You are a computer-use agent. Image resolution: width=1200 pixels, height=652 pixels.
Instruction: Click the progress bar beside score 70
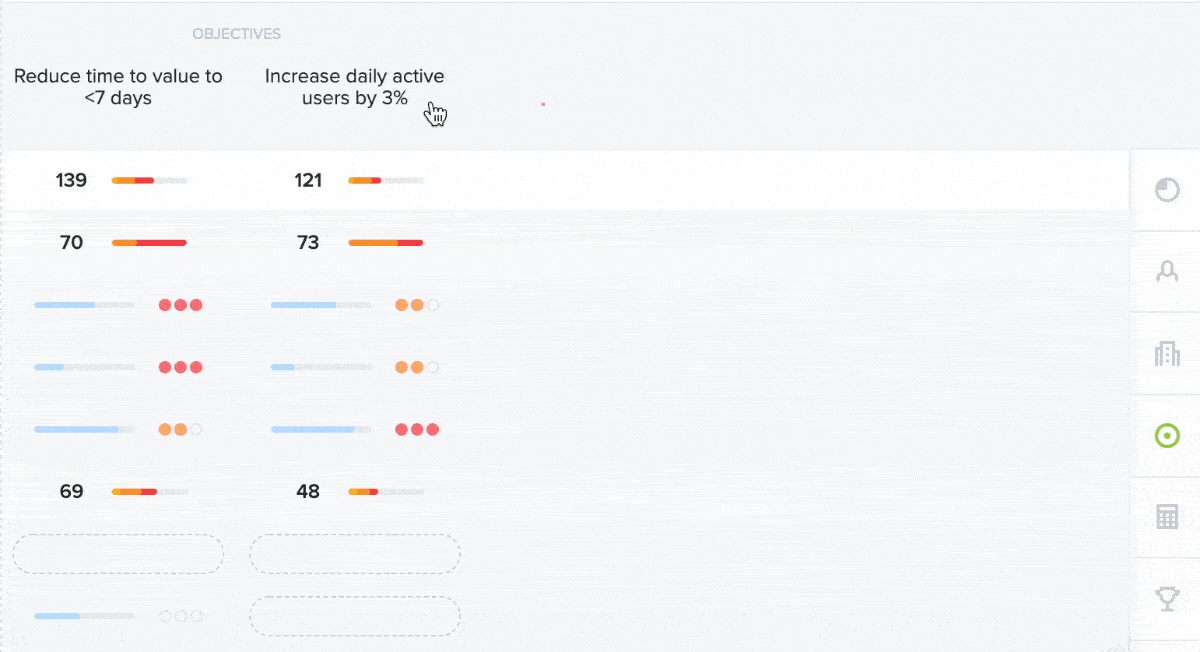pos(149,243)
